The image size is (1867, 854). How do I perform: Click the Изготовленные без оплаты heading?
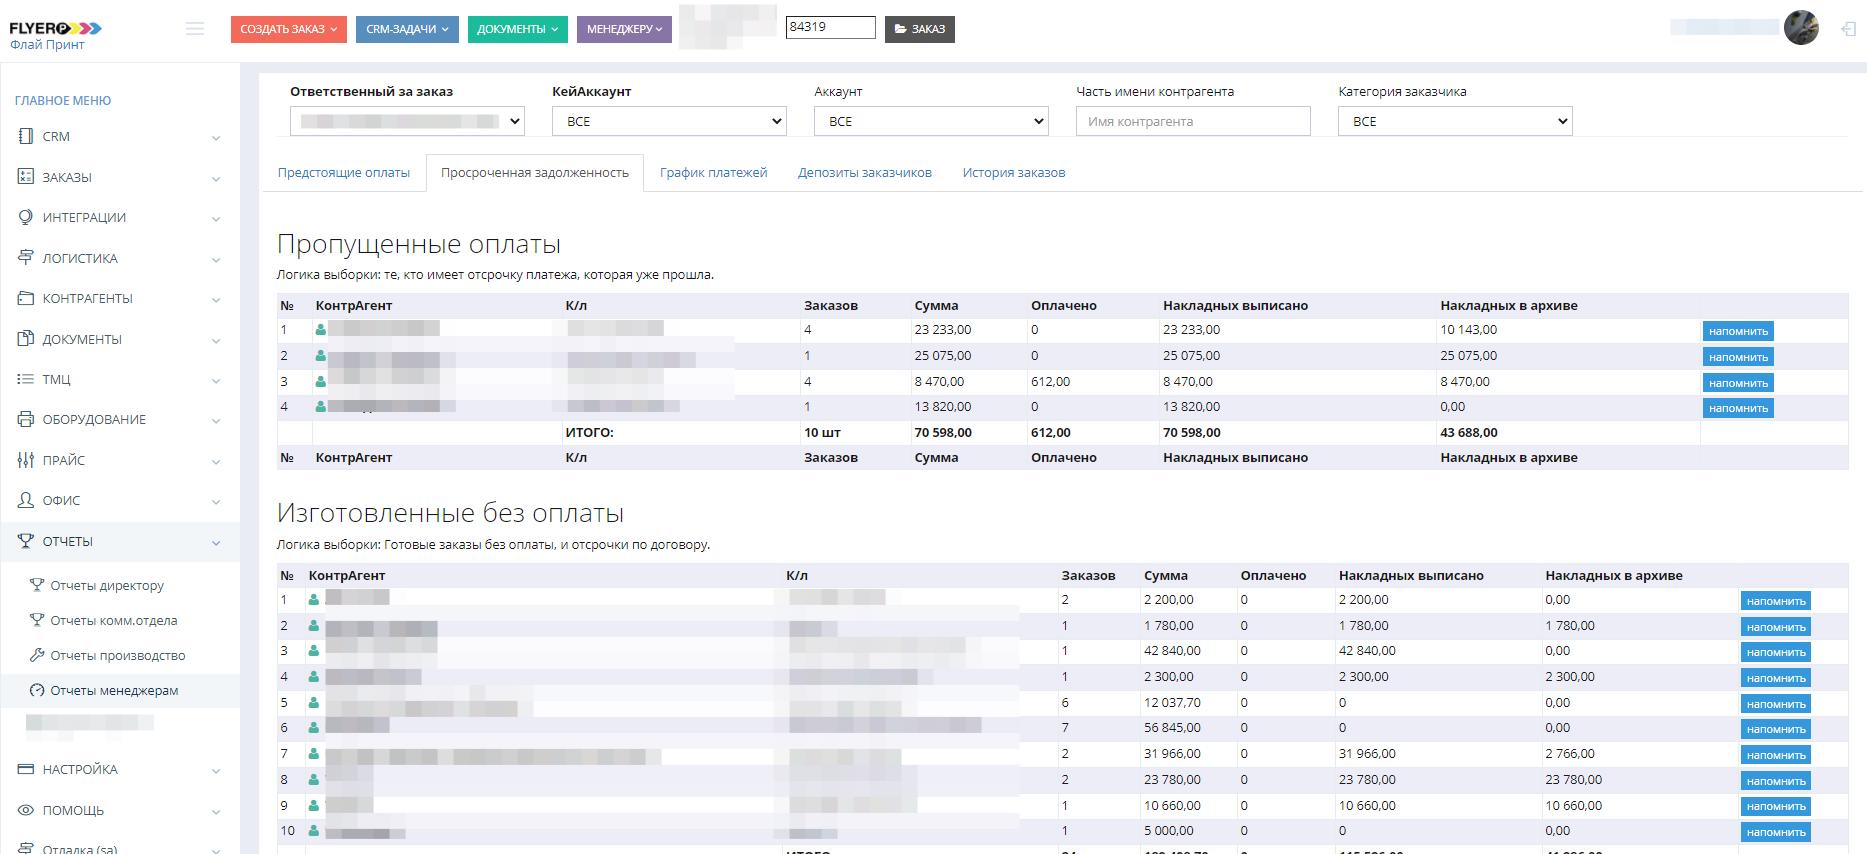450,513
